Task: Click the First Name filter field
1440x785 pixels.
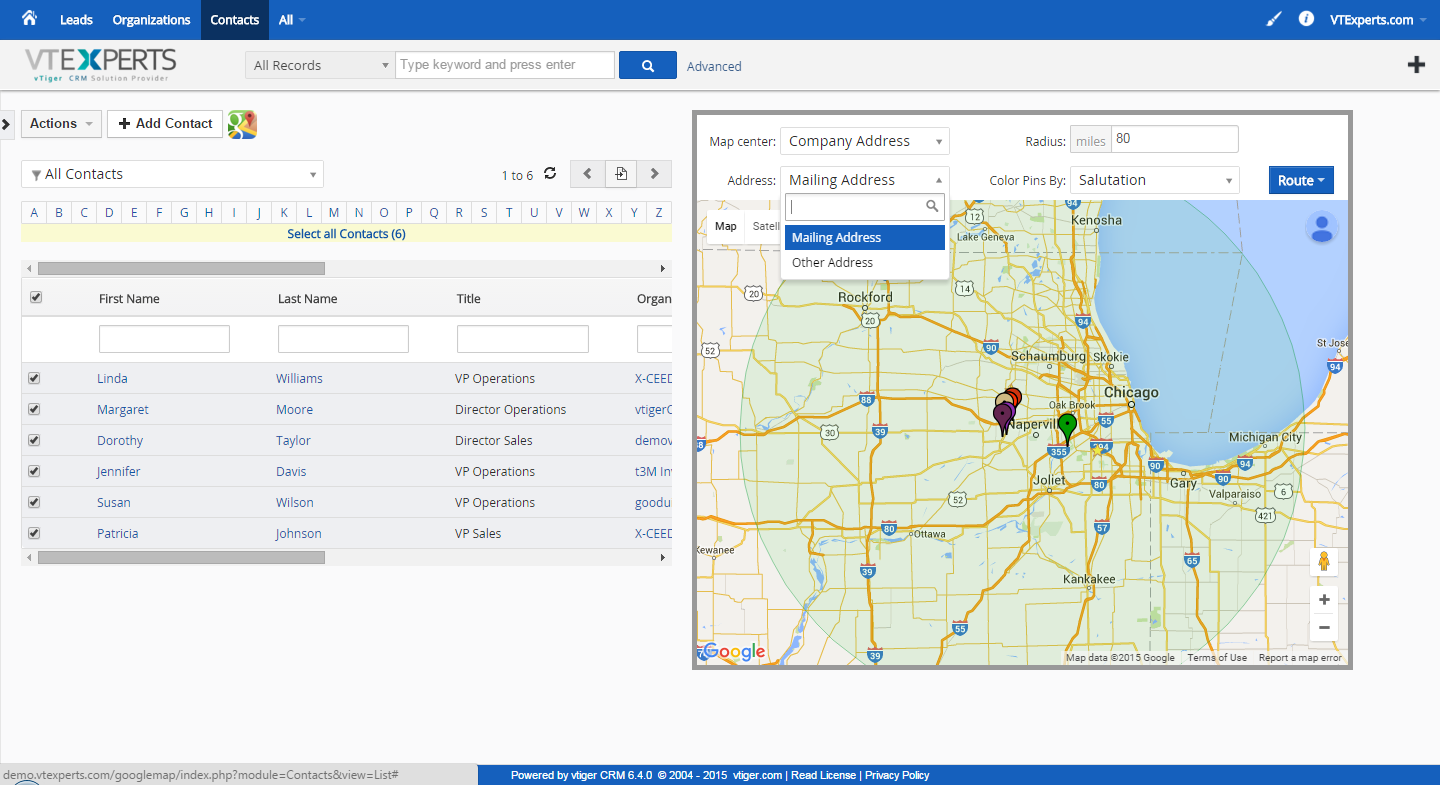Action: pos(164,339)
